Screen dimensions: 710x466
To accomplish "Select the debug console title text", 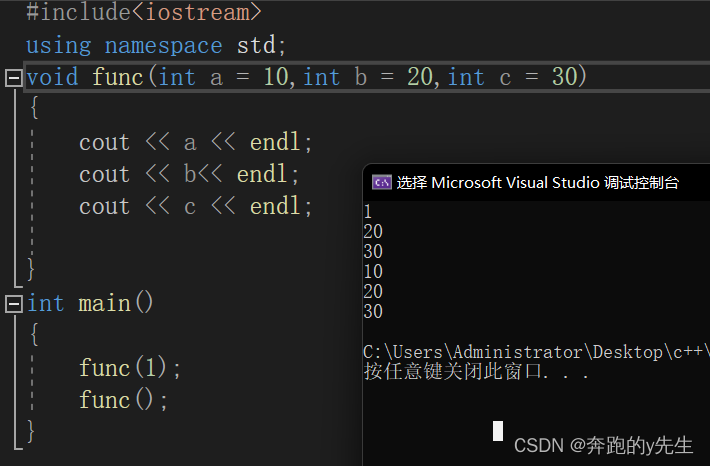I will [537, 183].
